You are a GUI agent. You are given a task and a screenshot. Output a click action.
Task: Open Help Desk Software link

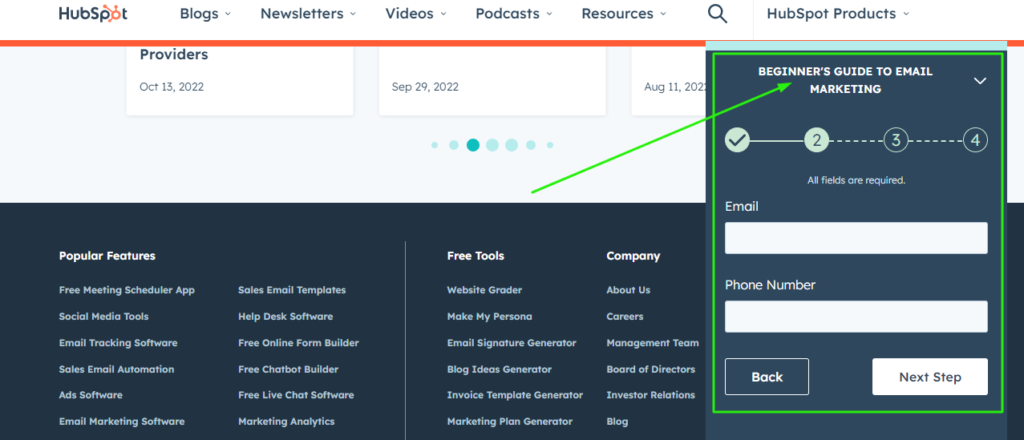coord(285,317)
